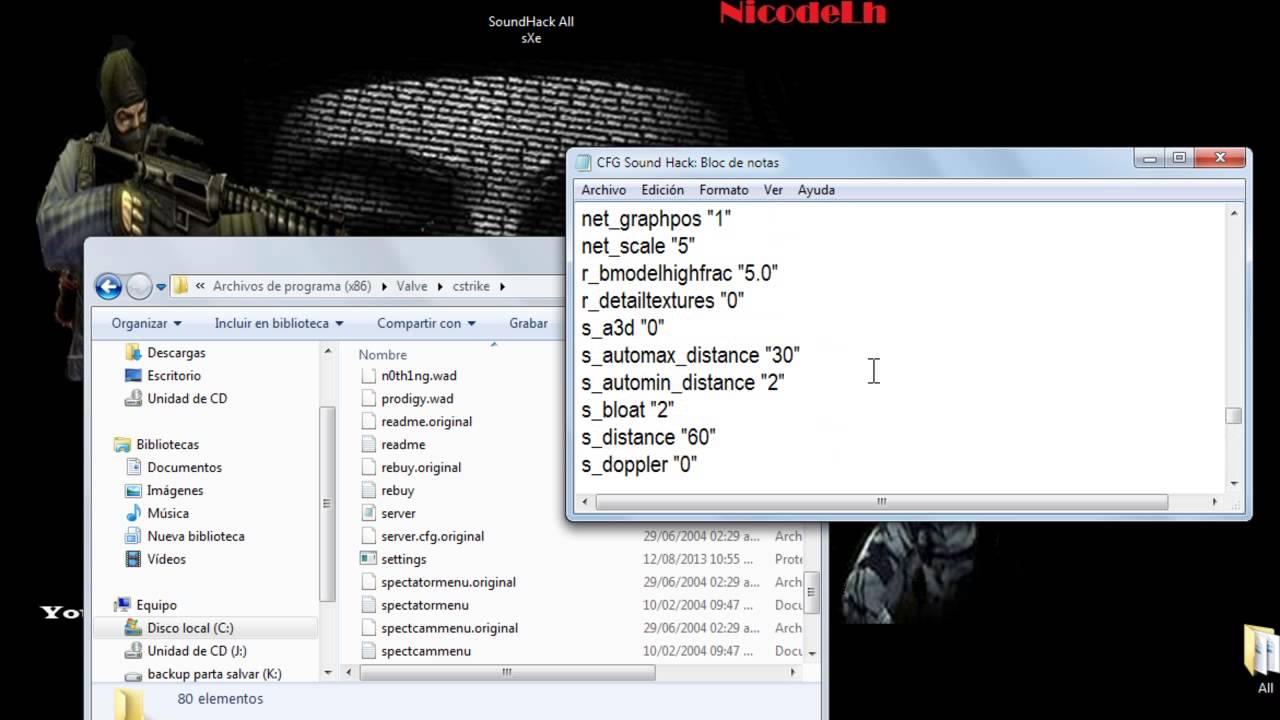Image resolution: width=1280 pixels, height=720 pixels.
Task: Sort files by the Nombre column header
Action: [x=383, y=354]
